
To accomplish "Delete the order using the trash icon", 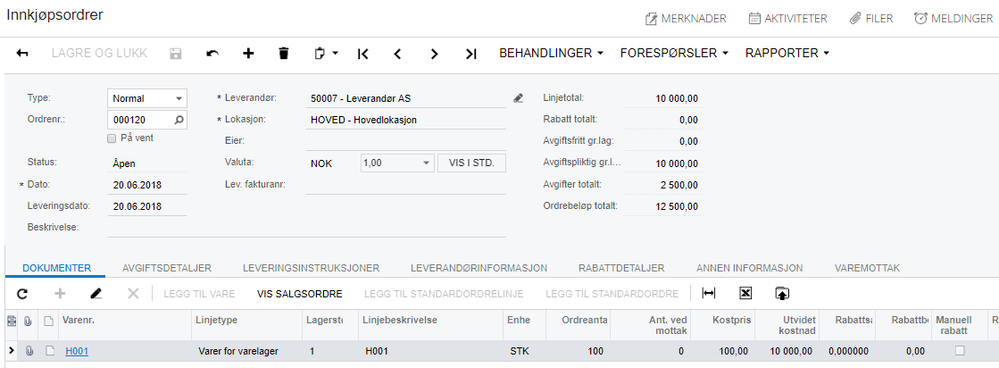I will [x=284, y=54].
